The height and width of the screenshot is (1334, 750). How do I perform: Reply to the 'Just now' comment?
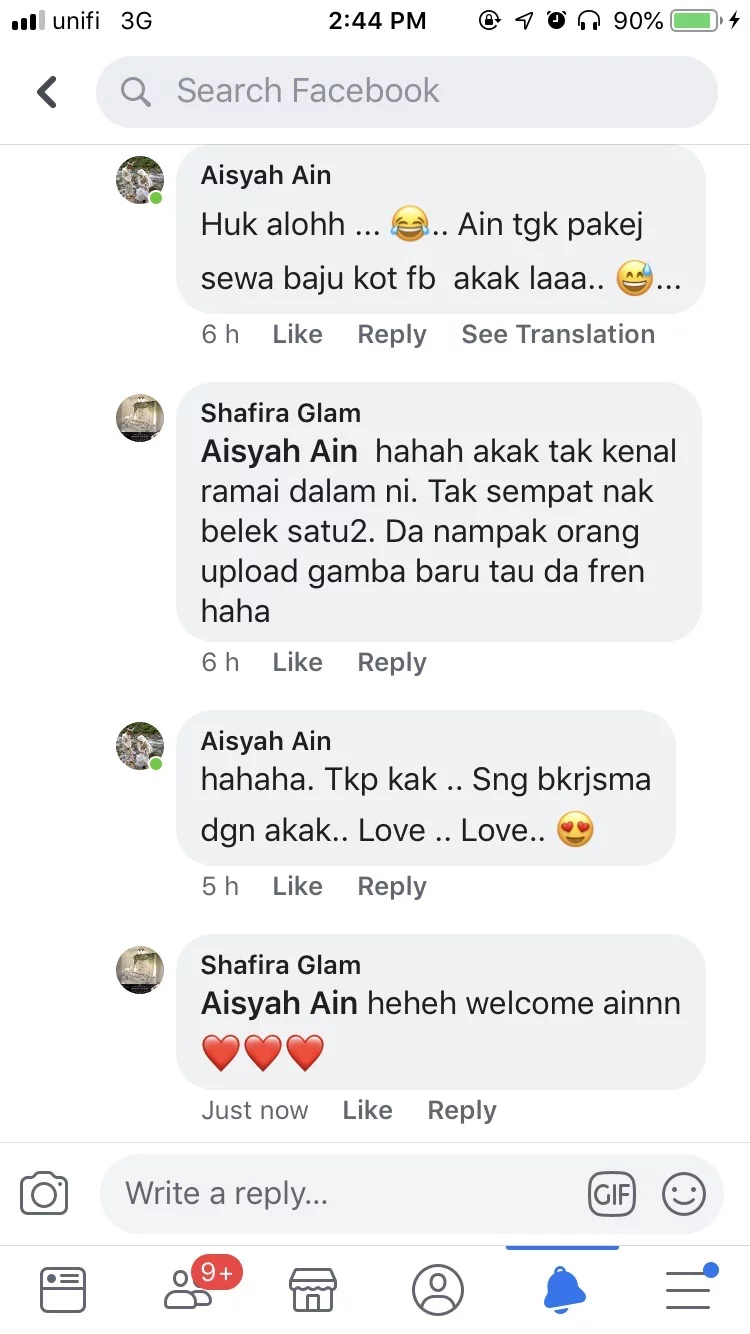(x=462, y=1111)
